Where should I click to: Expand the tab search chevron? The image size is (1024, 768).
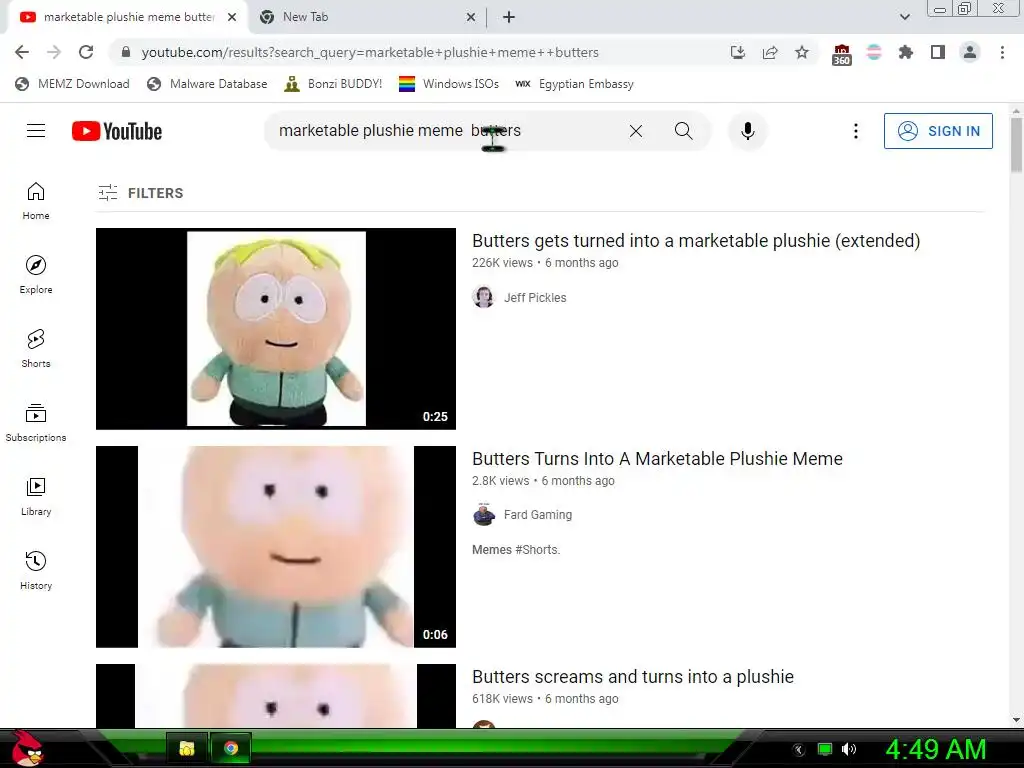904,17
